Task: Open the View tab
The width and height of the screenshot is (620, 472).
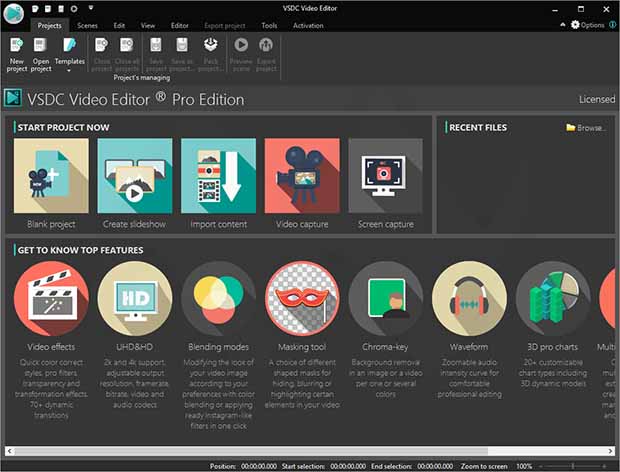Action: tap(147, 26)
